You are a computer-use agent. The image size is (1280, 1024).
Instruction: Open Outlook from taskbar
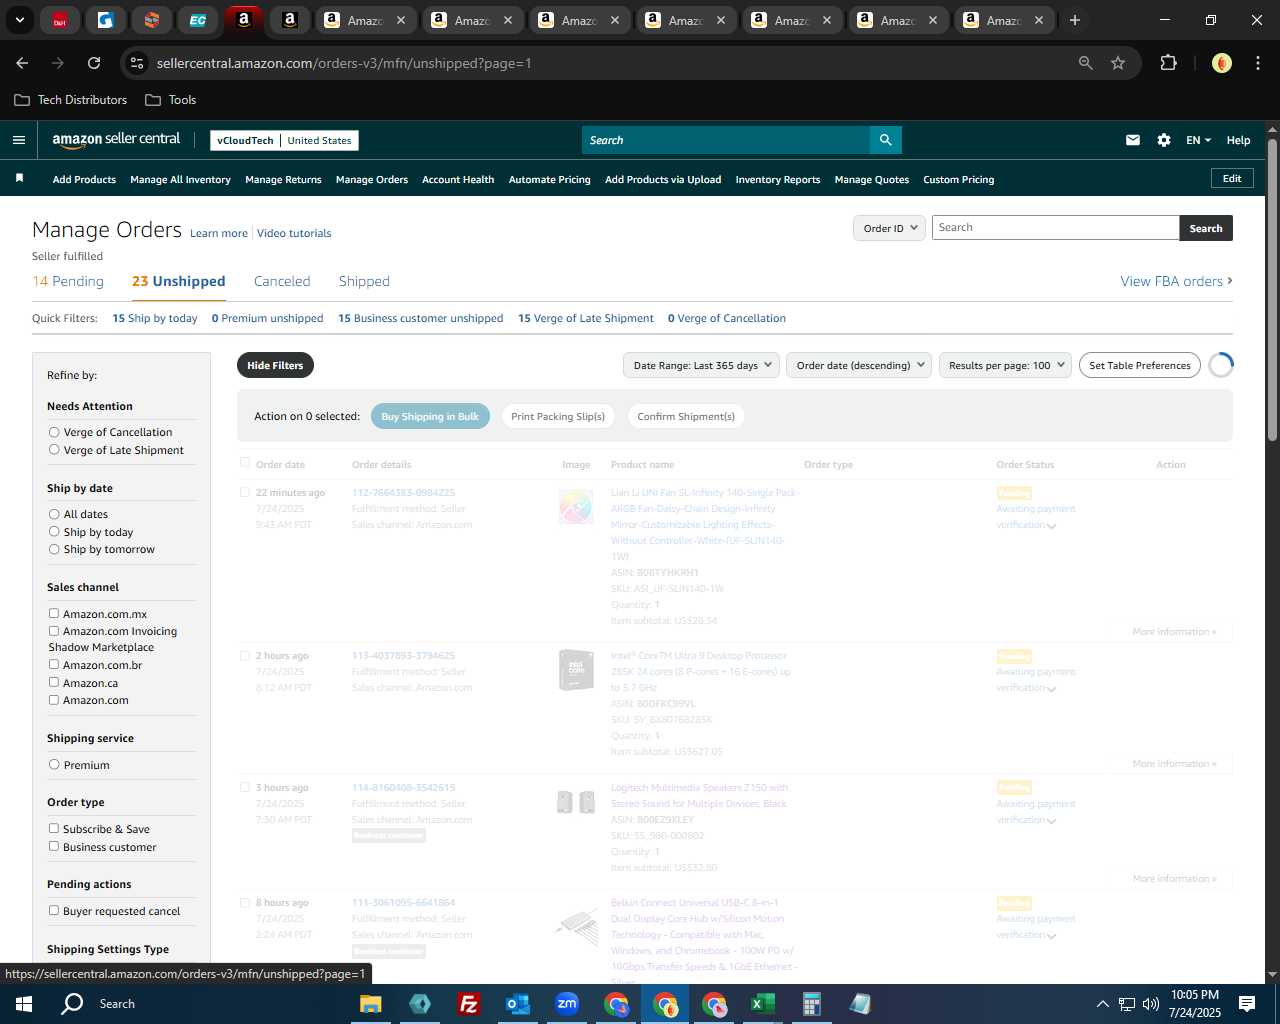pos(517,1004)
